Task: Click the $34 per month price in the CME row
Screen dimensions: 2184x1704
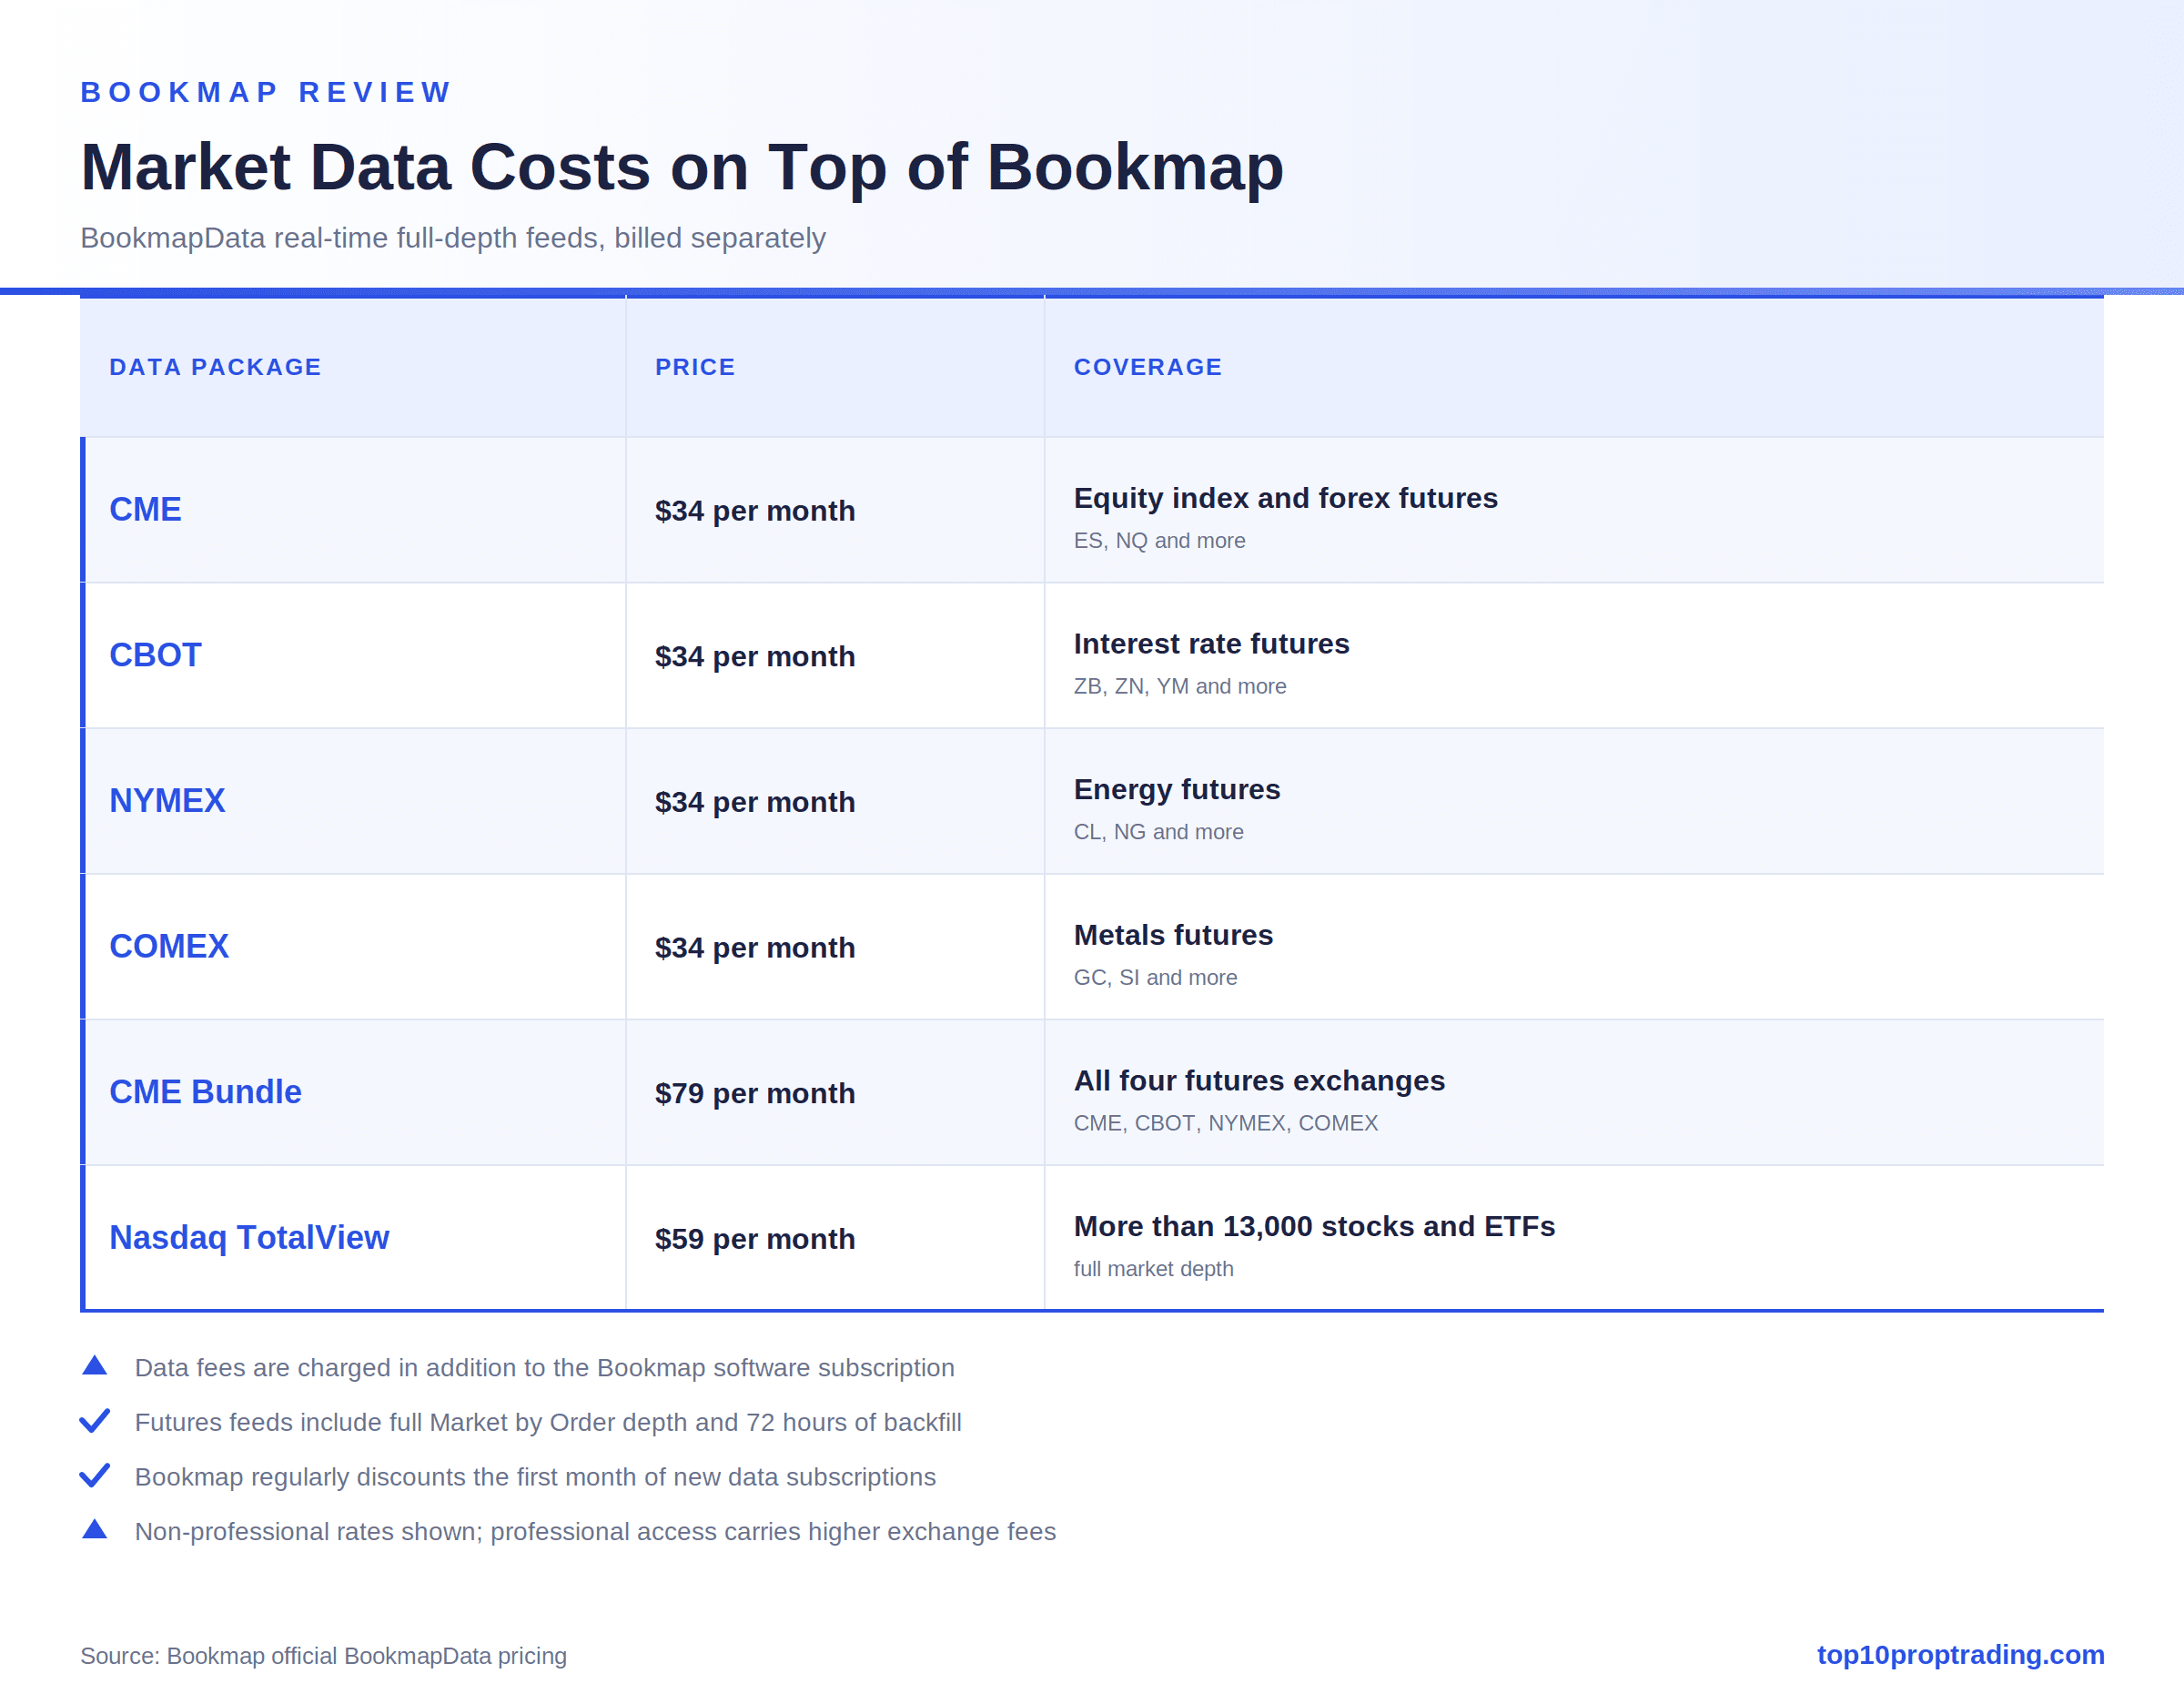Action: tap(755, 511)
